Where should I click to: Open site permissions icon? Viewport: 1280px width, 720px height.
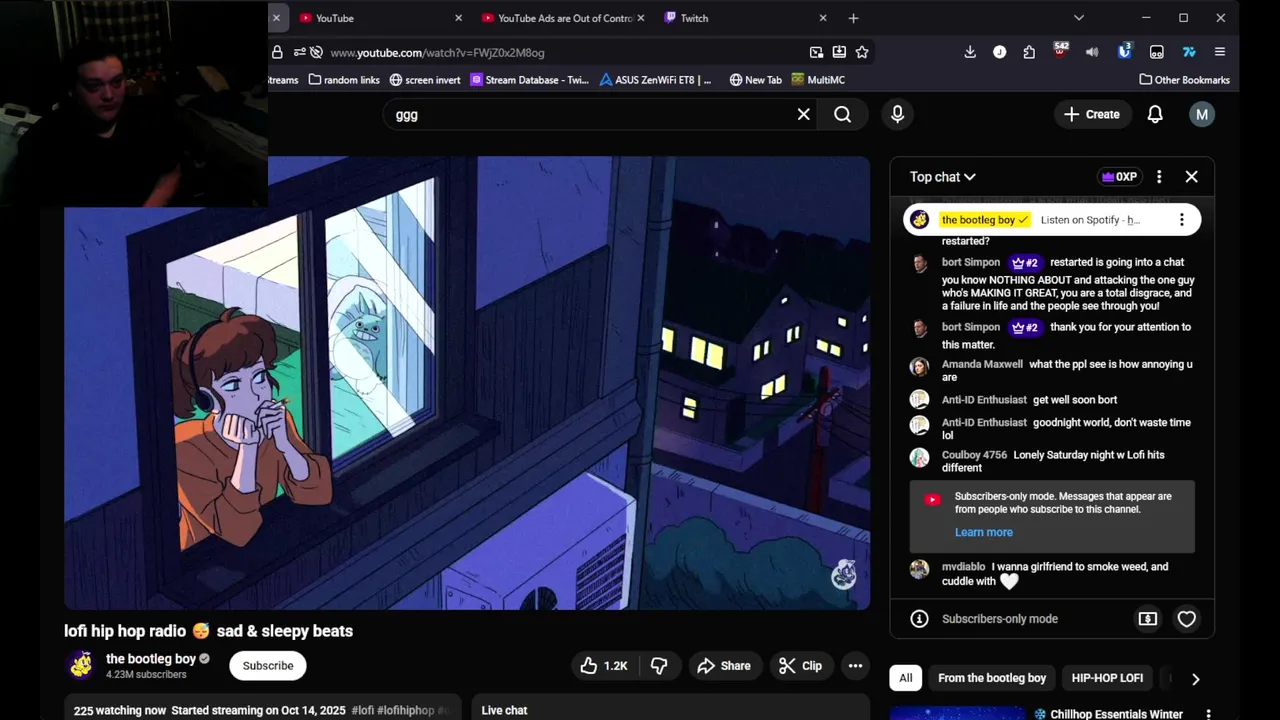coord(299,52)
